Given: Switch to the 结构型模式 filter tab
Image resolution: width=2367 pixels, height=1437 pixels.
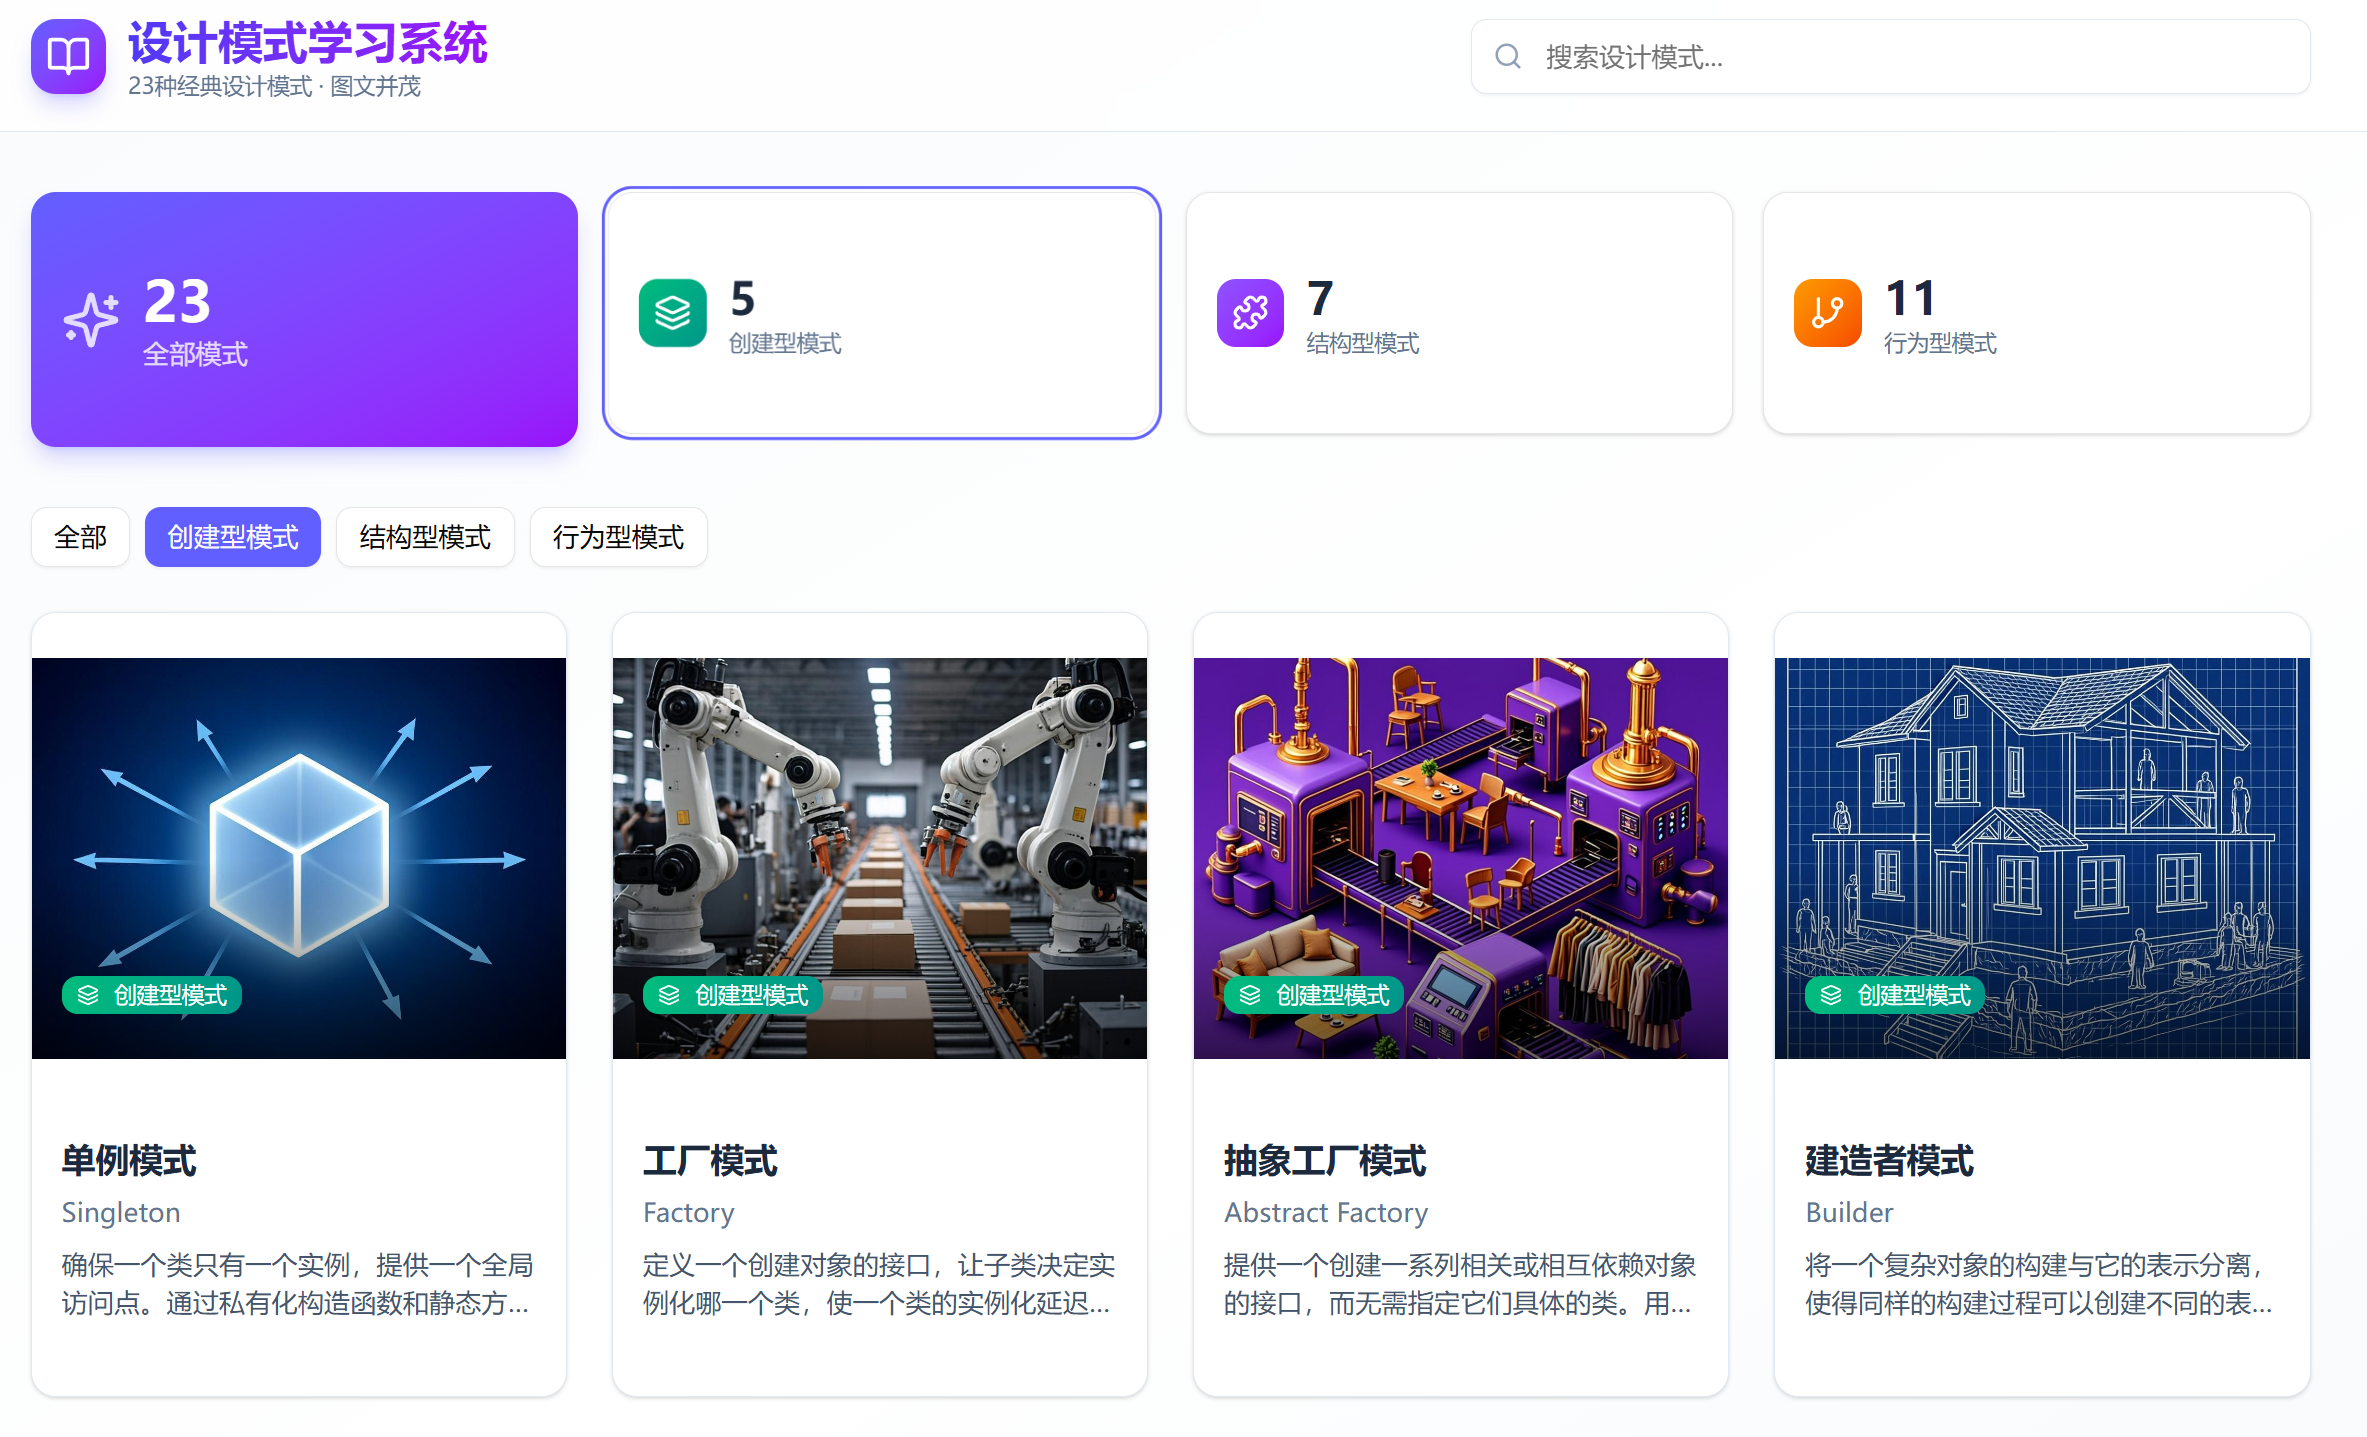Looking at the screenshot, I should (x=425, y=537).
